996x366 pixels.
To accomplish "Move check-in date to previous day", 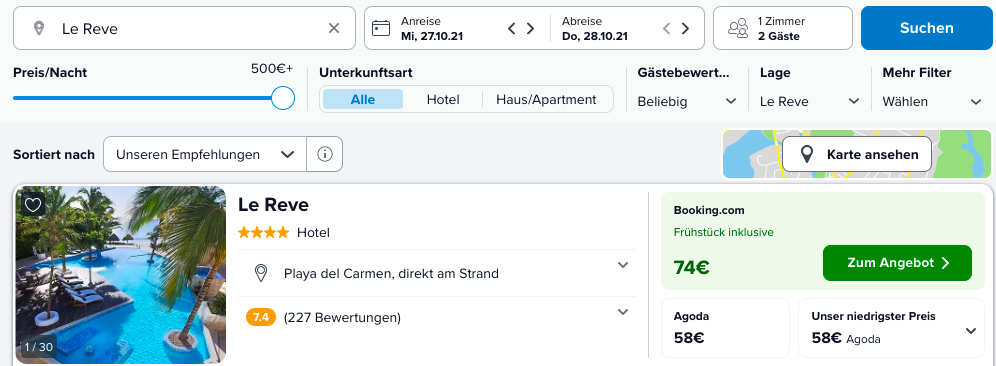I will click(512, 28).
